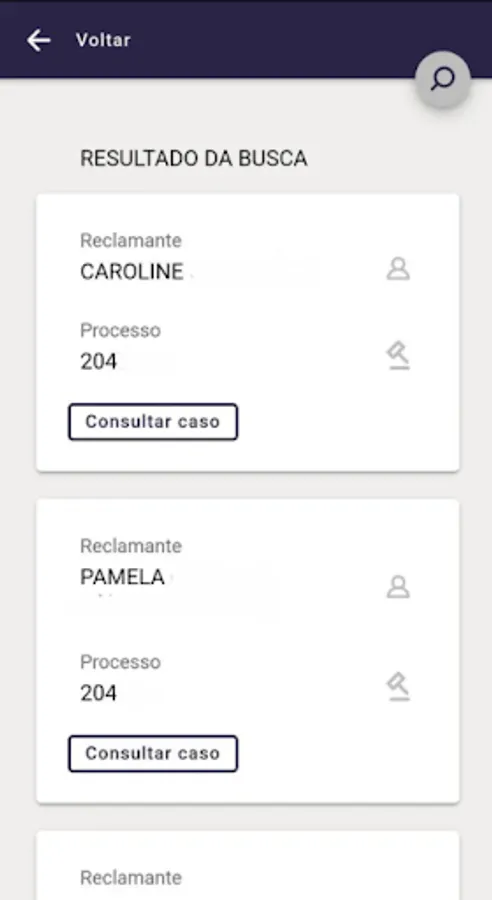Click the RESULTADO DA BUSCA heading
The width and height of the screenshot is (492, 900).
193,158
